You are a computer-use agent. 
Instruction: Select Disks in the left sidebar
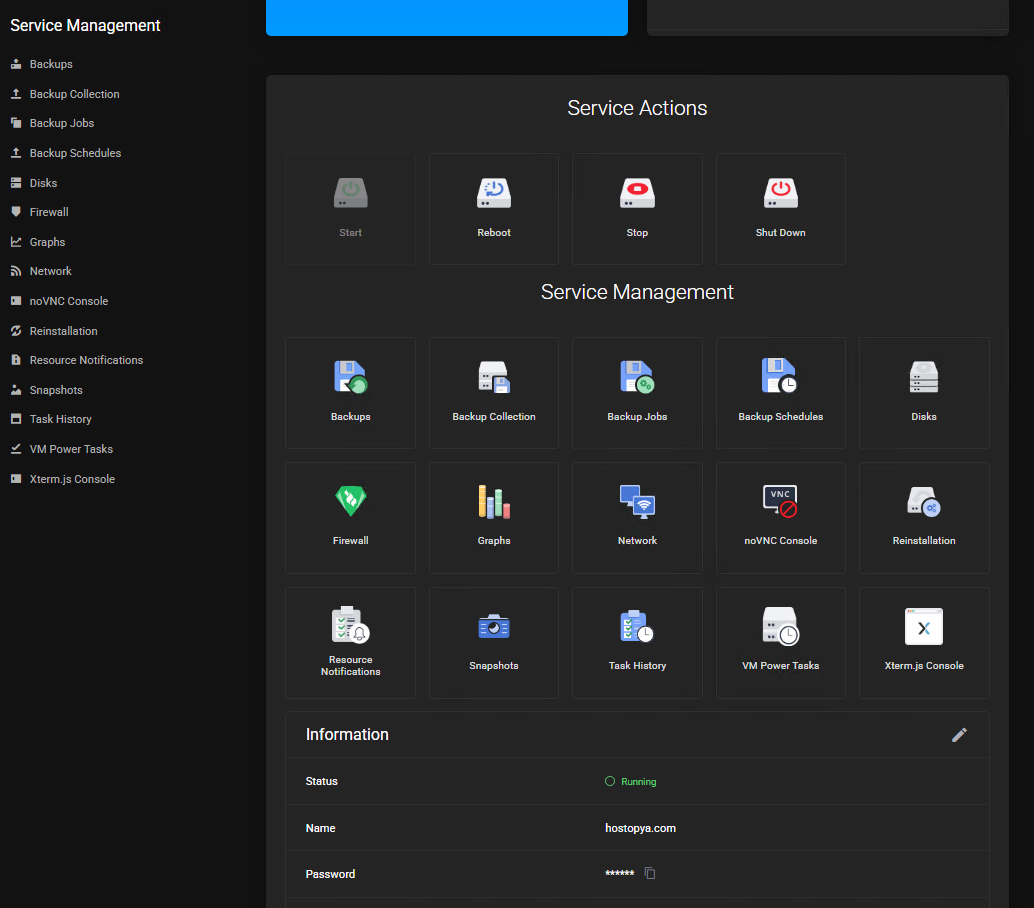pos(34,183)
